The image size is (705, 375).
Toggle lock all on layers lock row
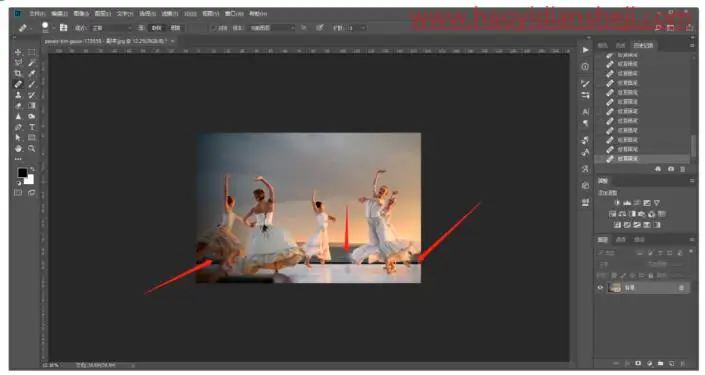[x=650, y=275]
